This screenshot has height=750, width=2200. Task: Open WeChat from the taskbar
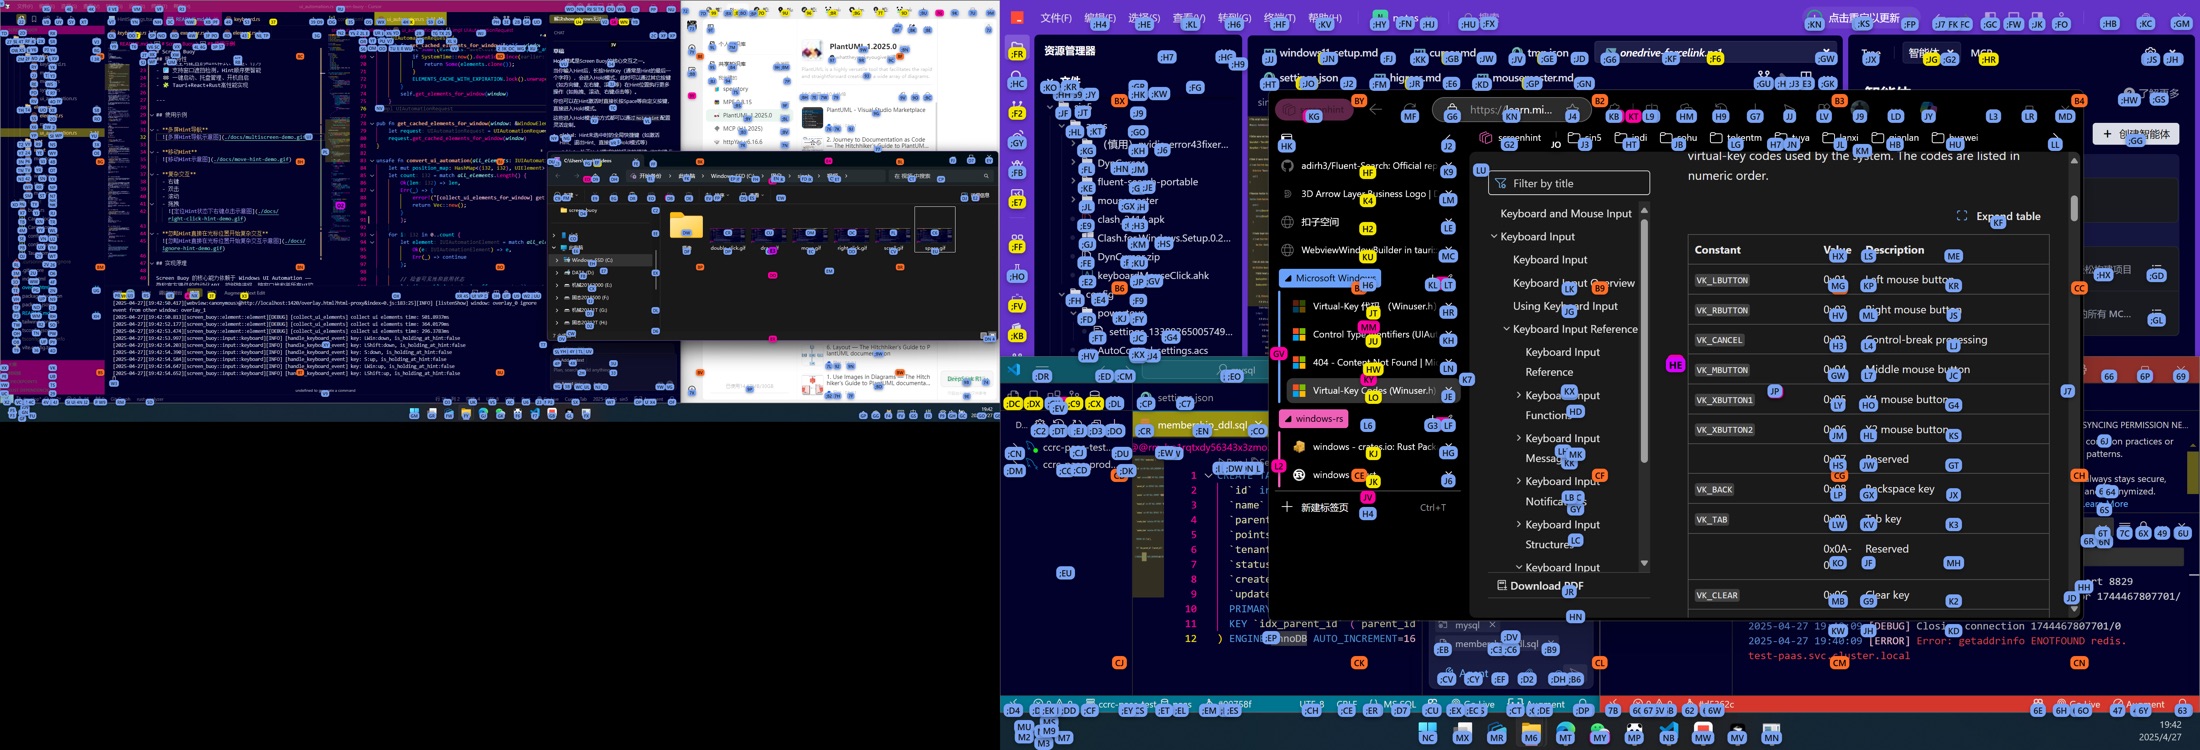pos(1599,733)
